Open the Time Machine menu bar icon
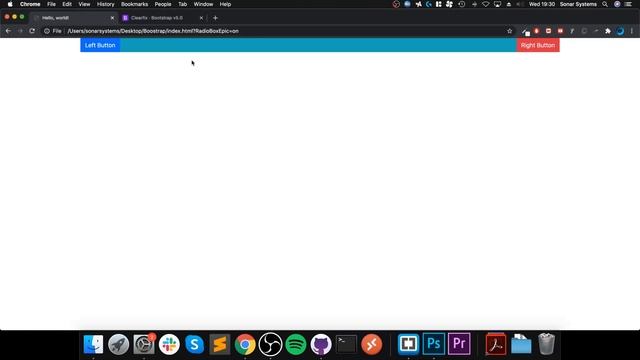This screenshot has height=360, width=640. pyautogui.click(x=462, y=4)
